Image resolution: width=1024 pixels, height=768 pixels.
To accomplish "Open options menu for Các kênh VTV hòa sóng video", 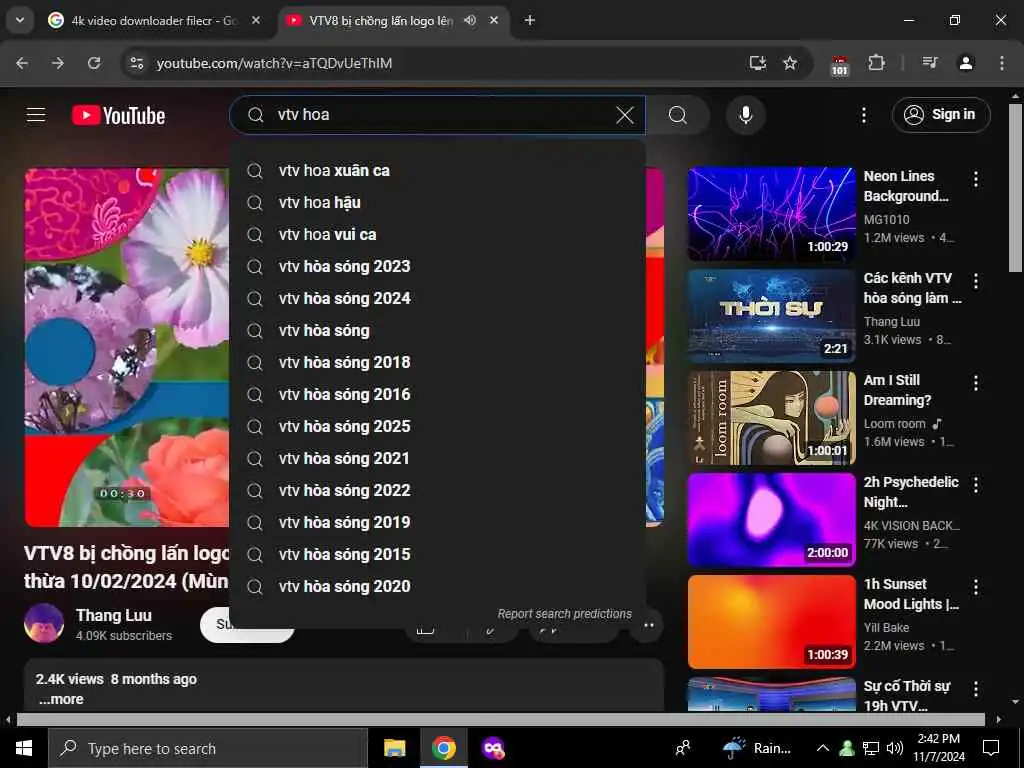I will [x=976, y=281].
